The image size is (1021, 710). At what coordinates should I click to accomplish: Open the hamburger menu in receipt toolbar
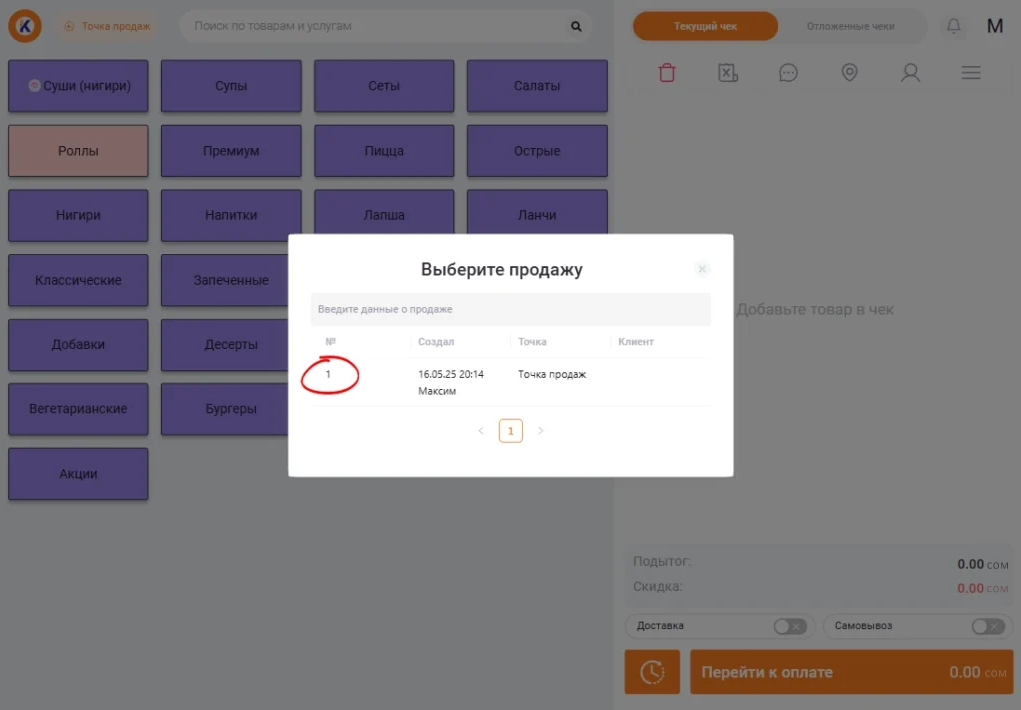click(970, 73)
